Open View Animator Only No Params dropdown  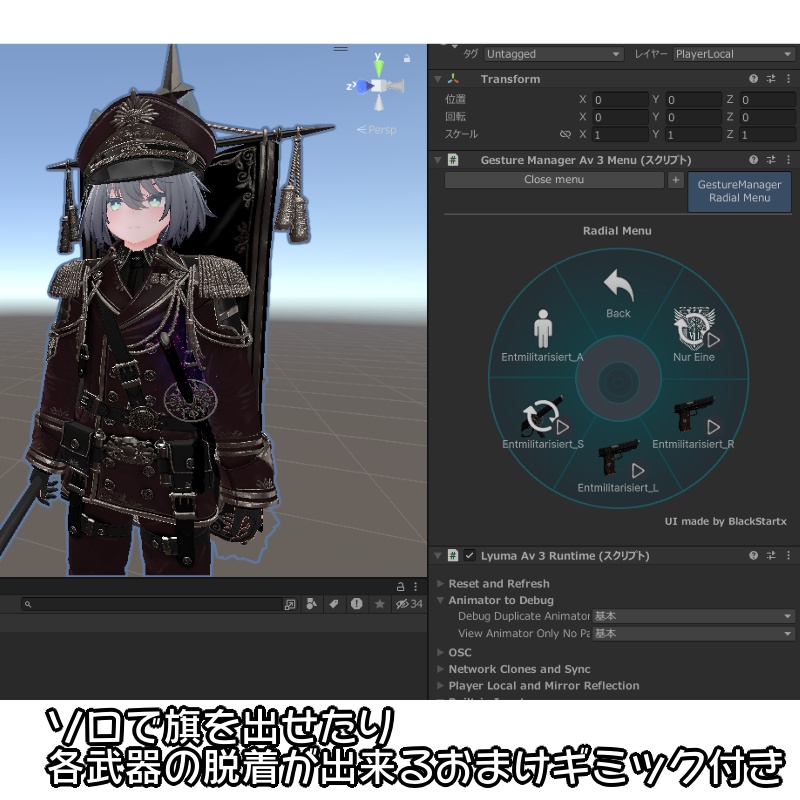tap(693, 633)
